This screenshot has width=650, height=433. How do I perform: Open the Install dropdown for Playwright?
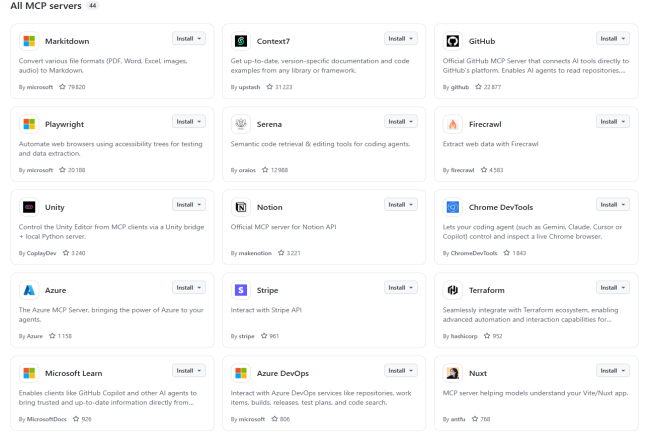click(189, 122)
